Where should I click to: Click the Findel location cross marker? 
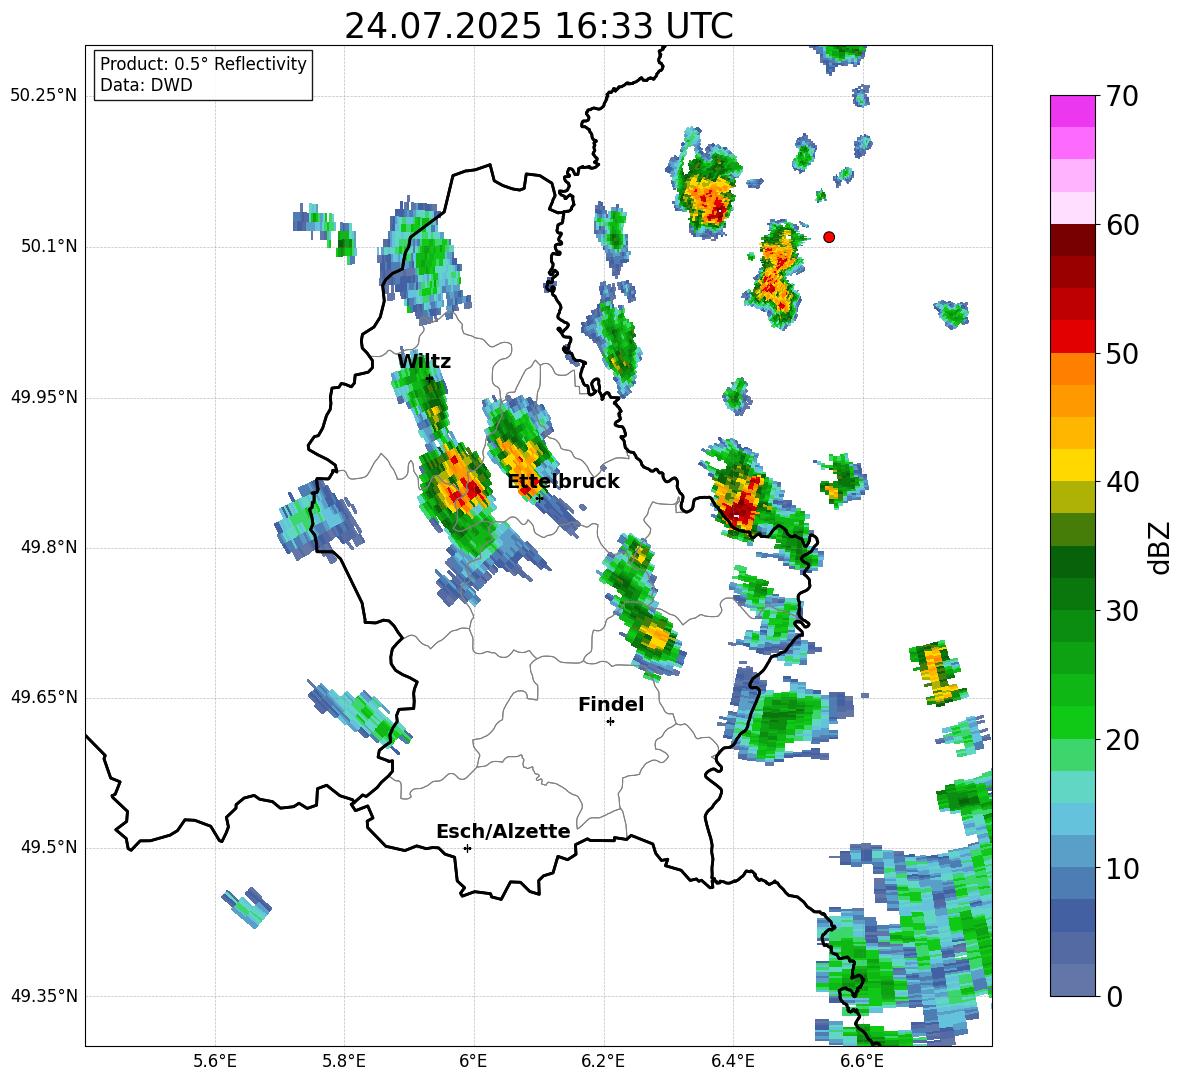pos(610,722)
